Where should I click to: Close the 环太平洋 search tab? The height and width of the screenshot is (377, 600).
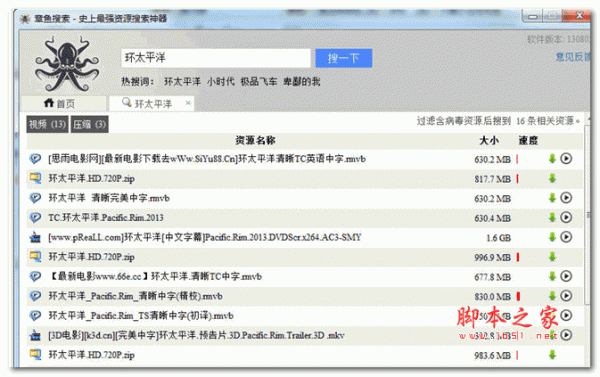pyautogui.click(x=188, y=103)
